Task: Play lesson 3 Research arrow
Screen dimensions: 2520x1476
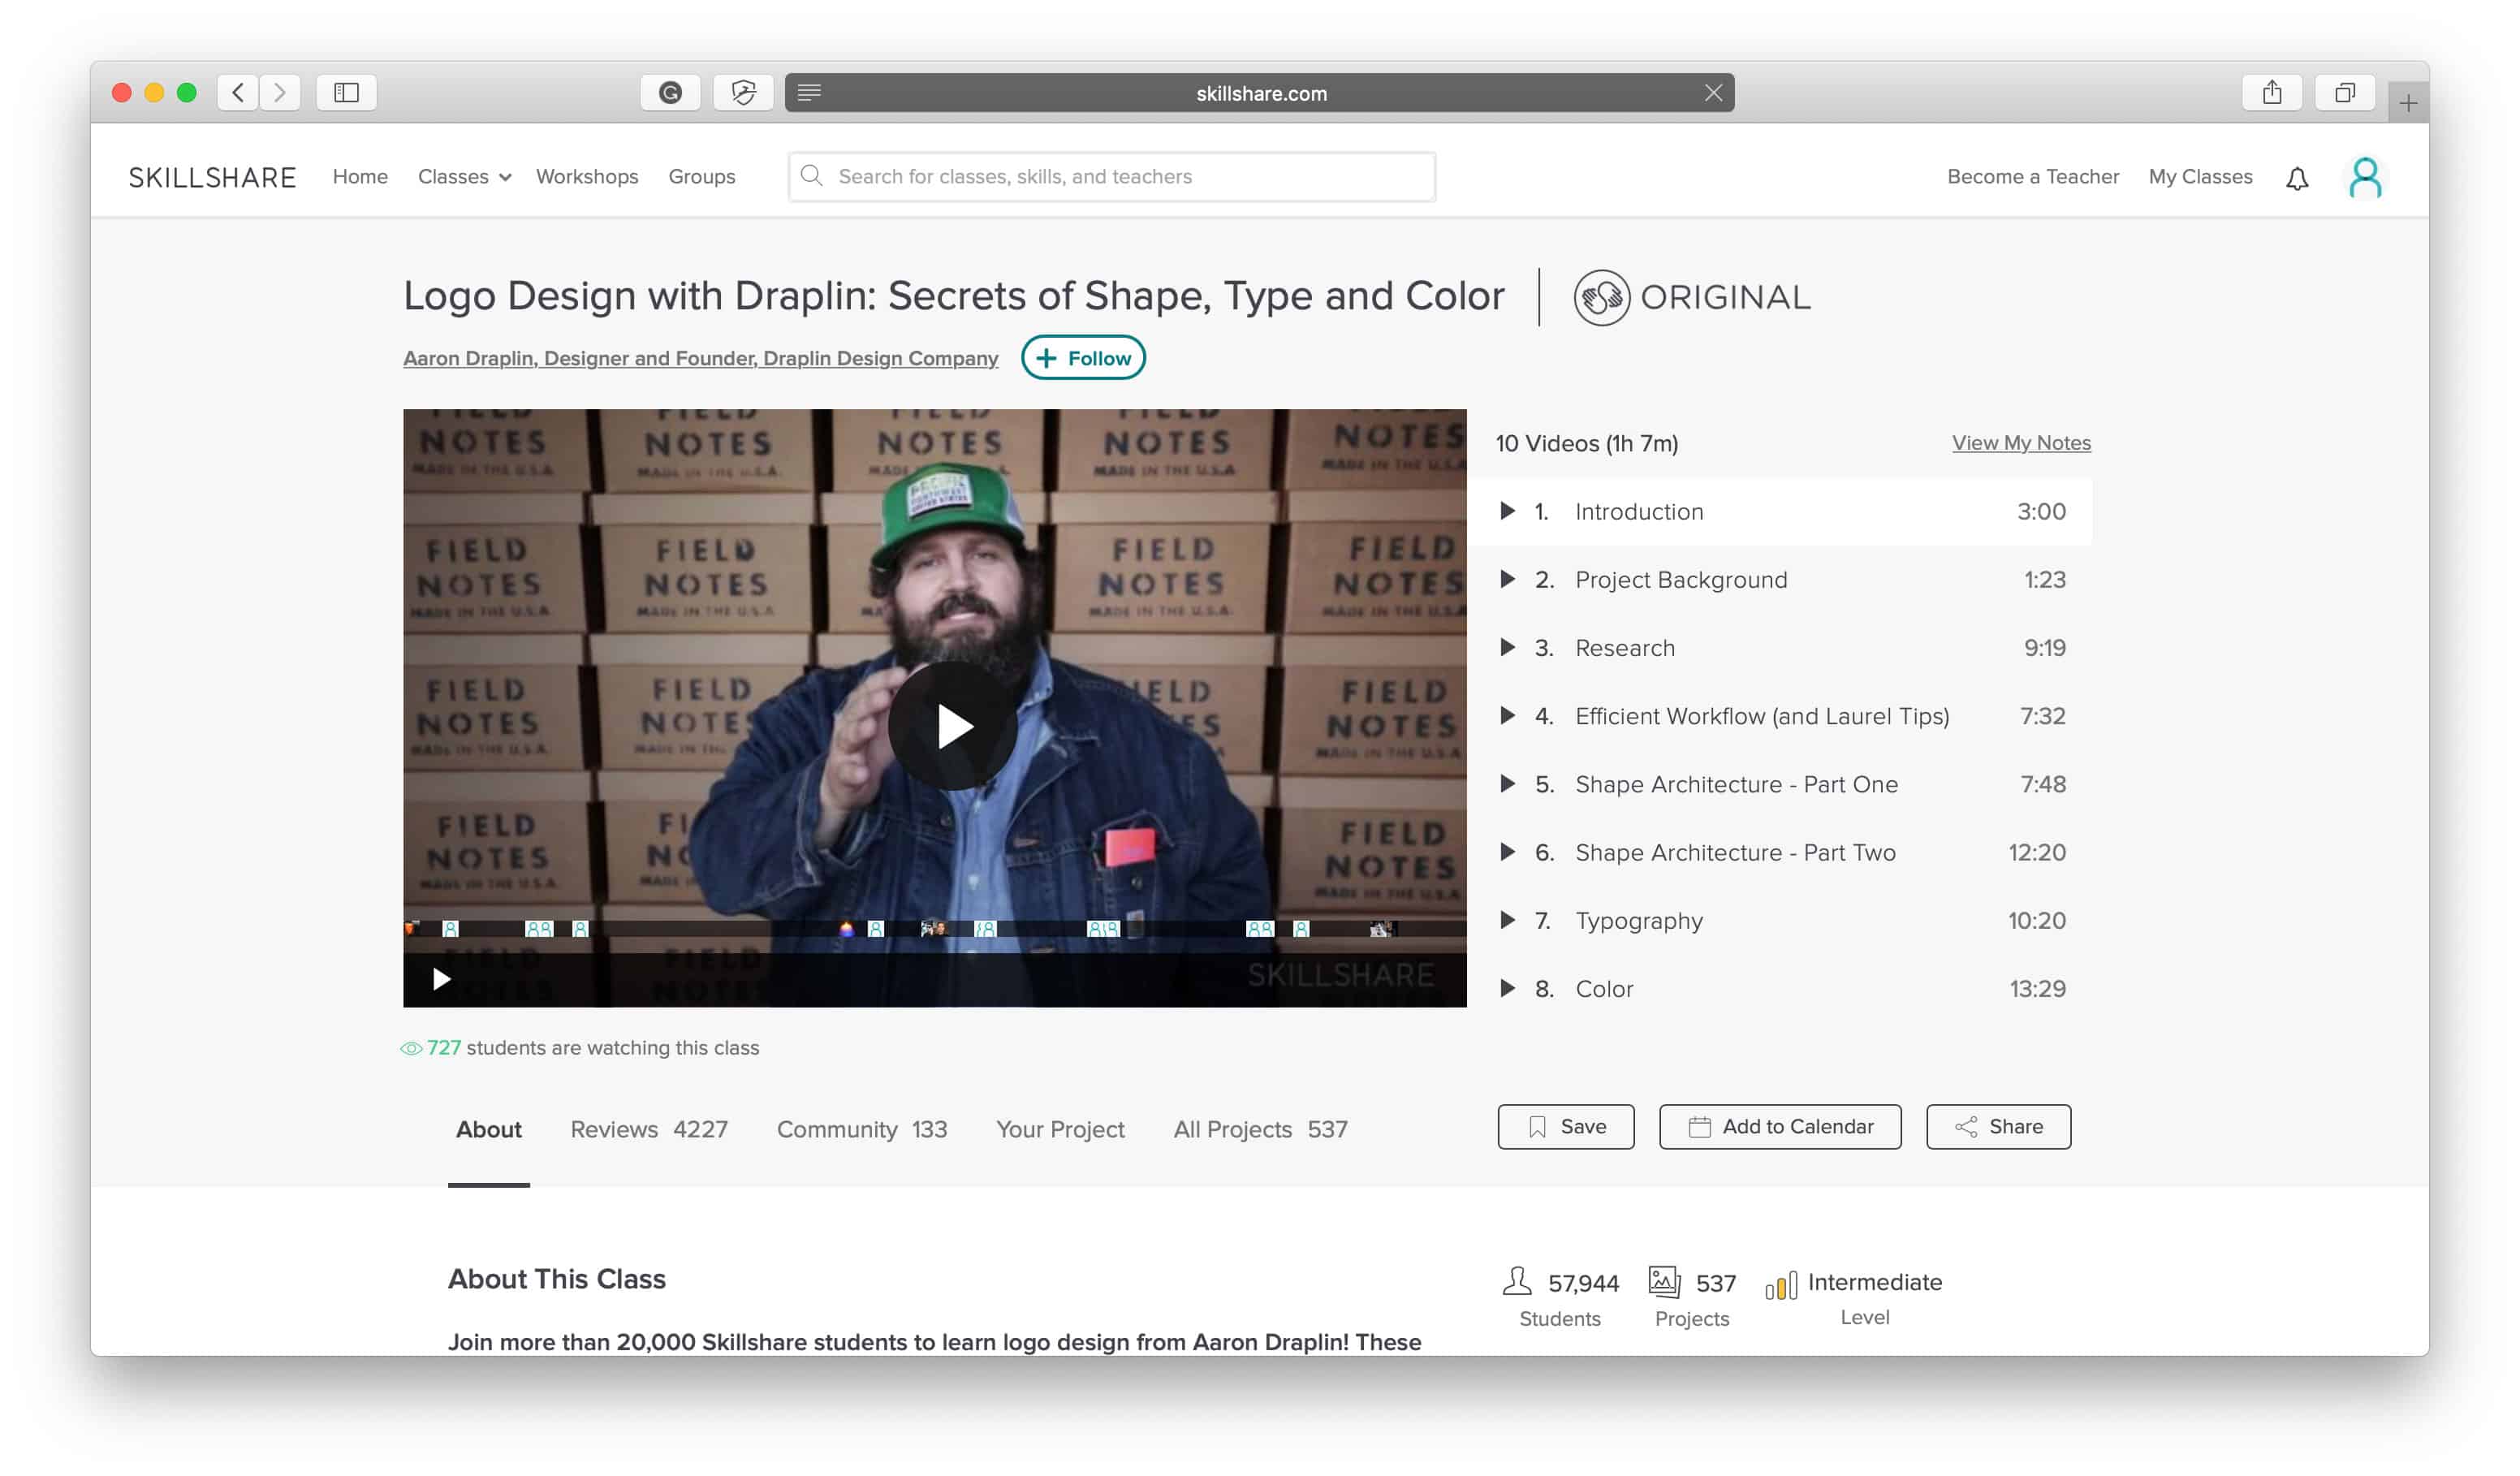Action: 1507,647
